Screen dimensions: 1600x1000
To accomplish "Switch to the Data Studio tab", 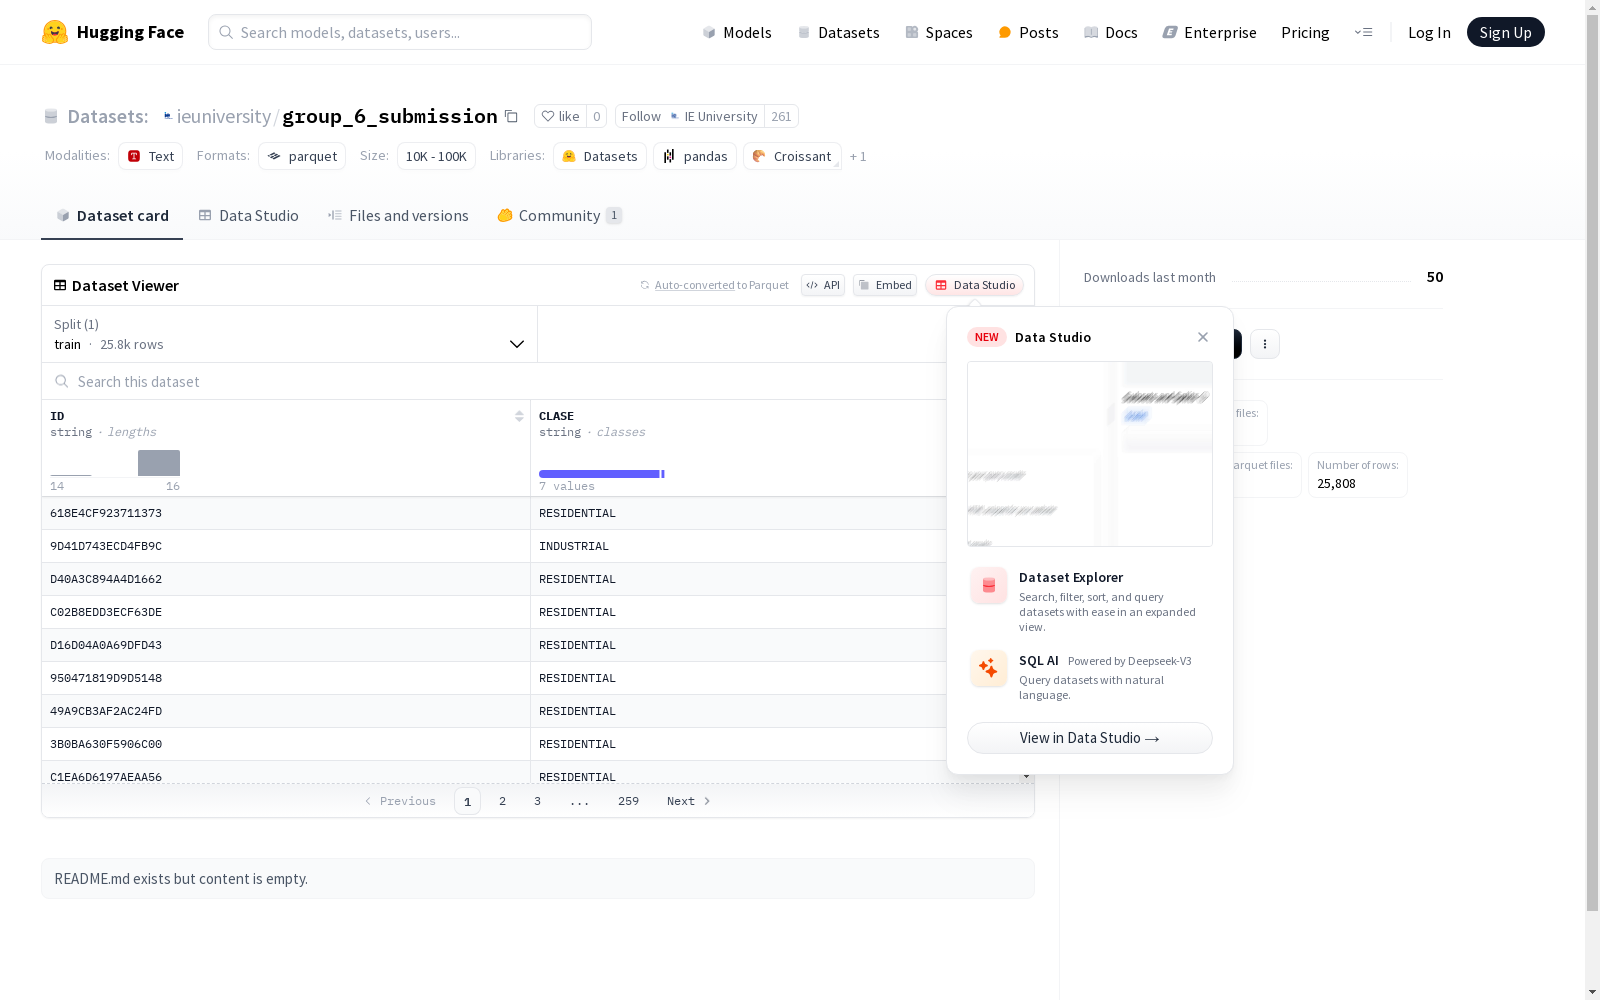I will 248,216.
